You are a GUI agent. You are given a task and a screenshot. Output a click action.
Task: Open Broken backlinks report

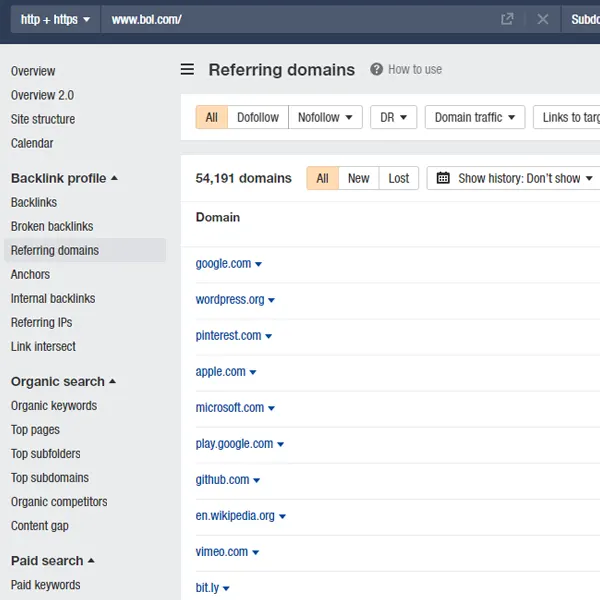pos(52,226)
